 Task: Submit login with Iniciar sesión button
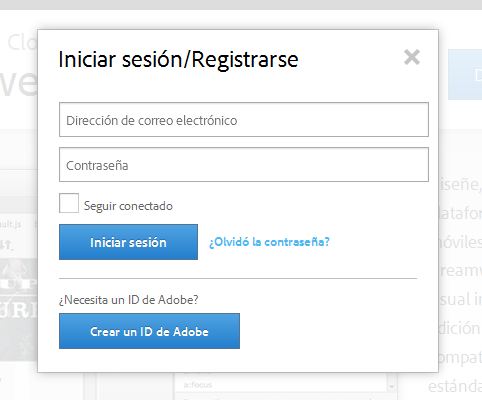click(x=128, y=242)
